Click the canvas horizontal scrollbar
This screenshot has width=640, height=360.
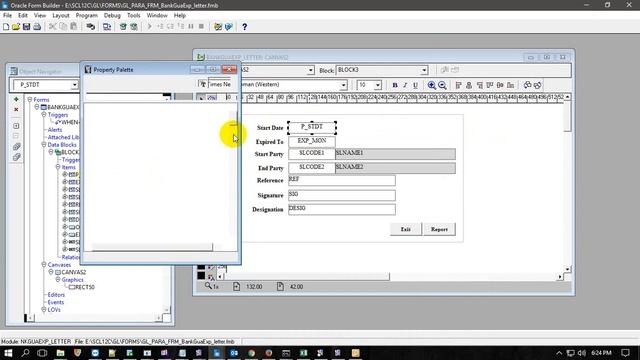[x=391, y=276]
